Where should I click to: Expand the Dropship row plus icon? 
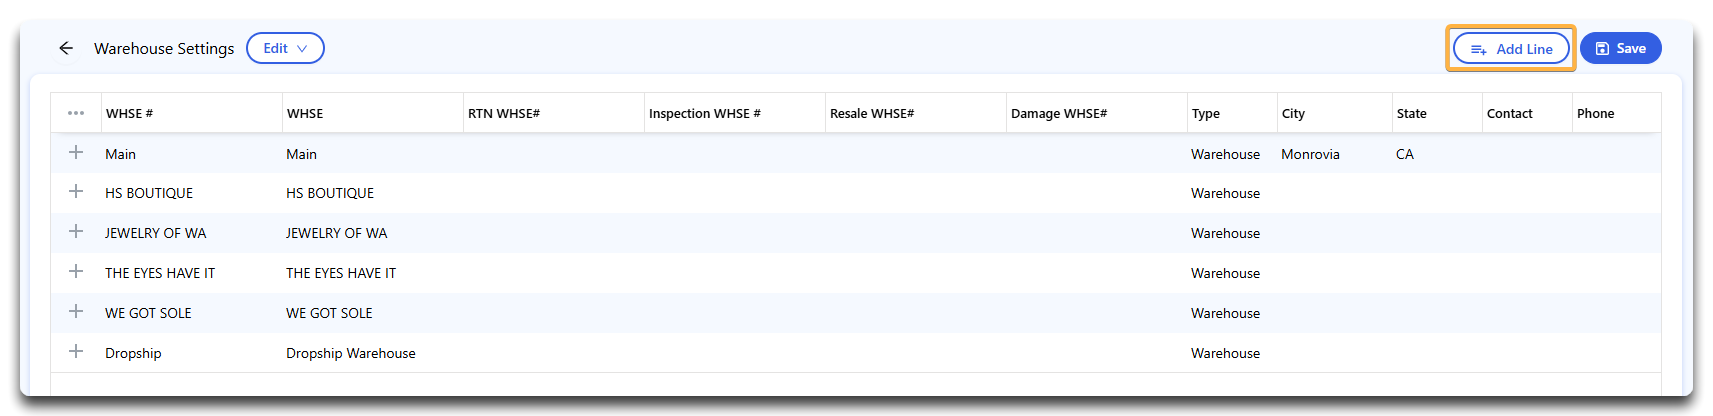coord(76,352)
